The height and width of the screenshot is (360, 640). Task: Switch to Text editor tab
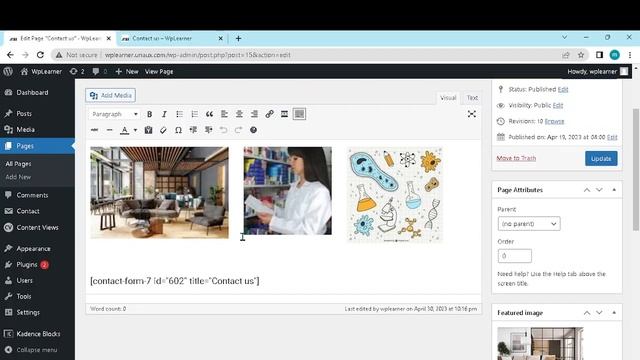point(472,98)
